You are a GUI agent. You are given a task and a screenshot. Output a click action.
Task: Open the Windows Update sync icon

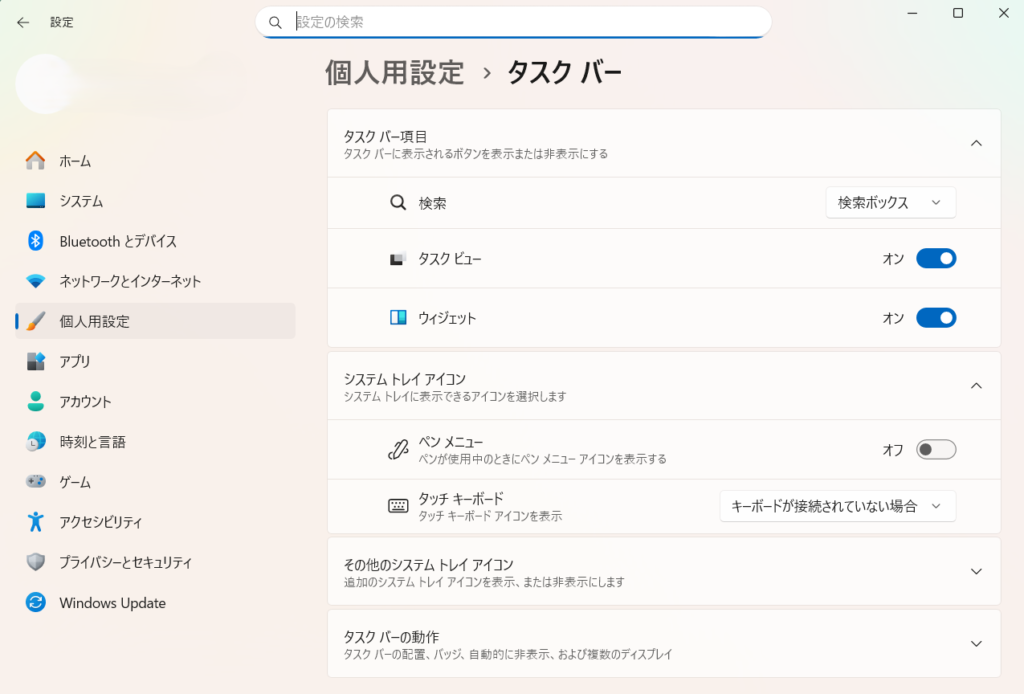click(x=36, y=603)
